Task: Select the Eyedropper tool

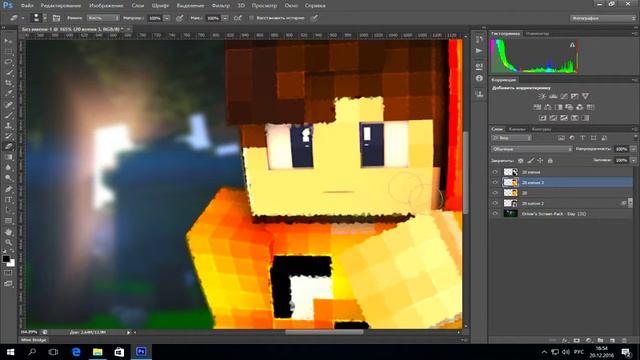Action: click(8, 94)
